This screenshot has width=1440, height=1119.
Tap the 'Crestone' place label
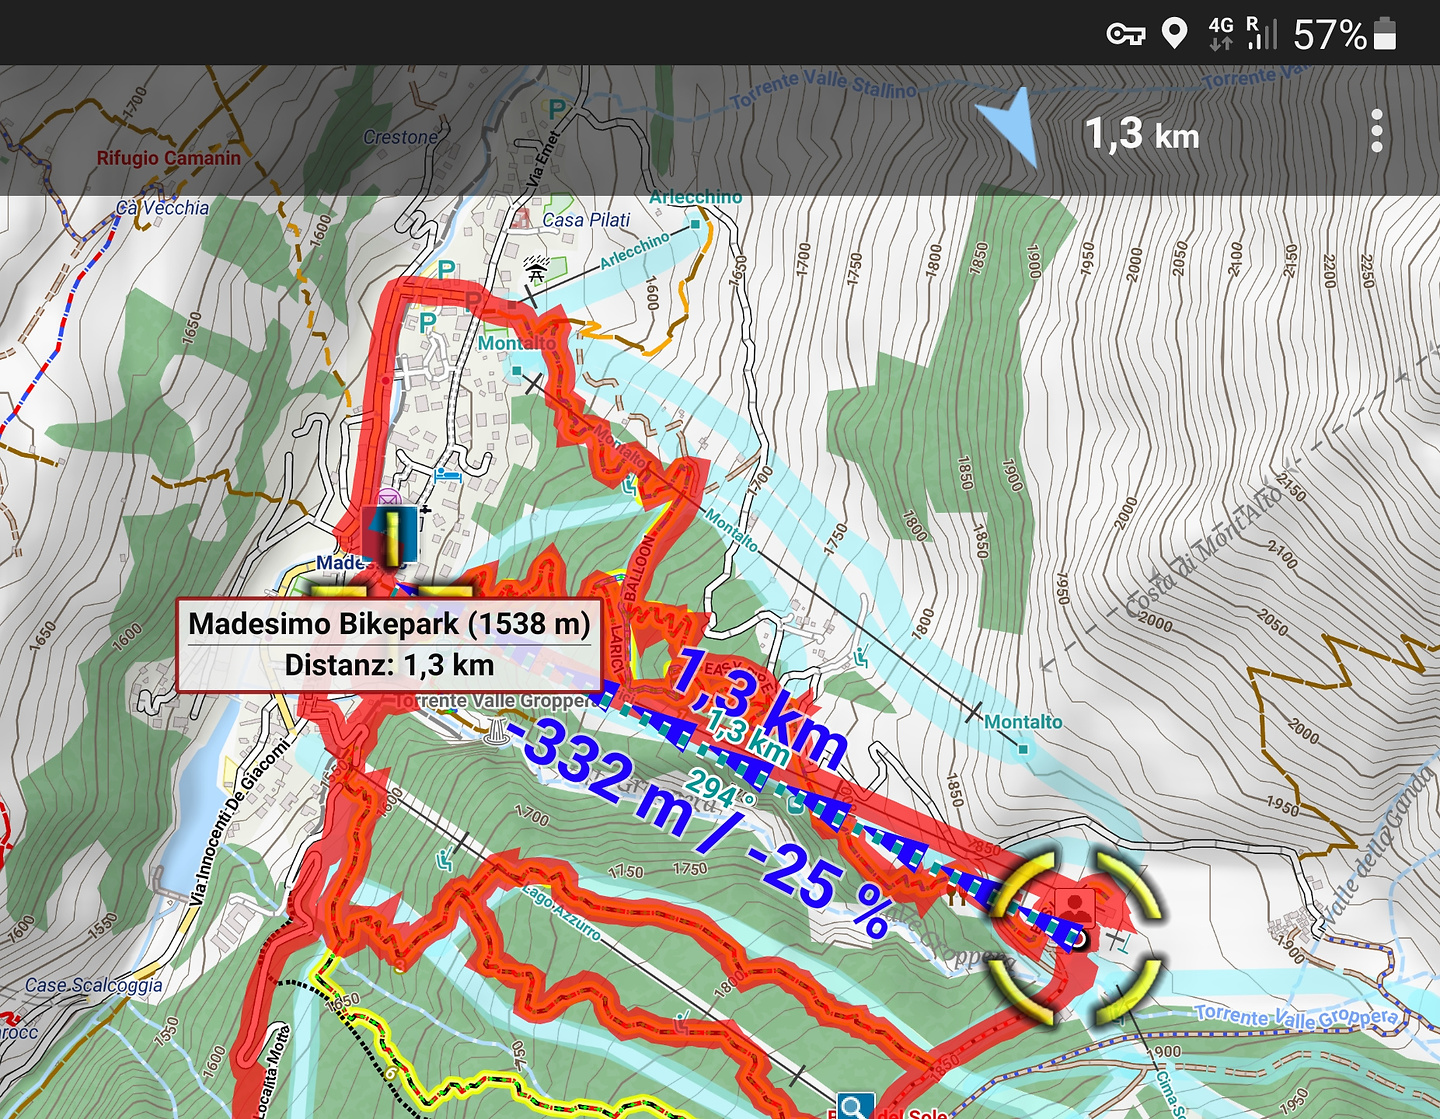click(400, 137)
